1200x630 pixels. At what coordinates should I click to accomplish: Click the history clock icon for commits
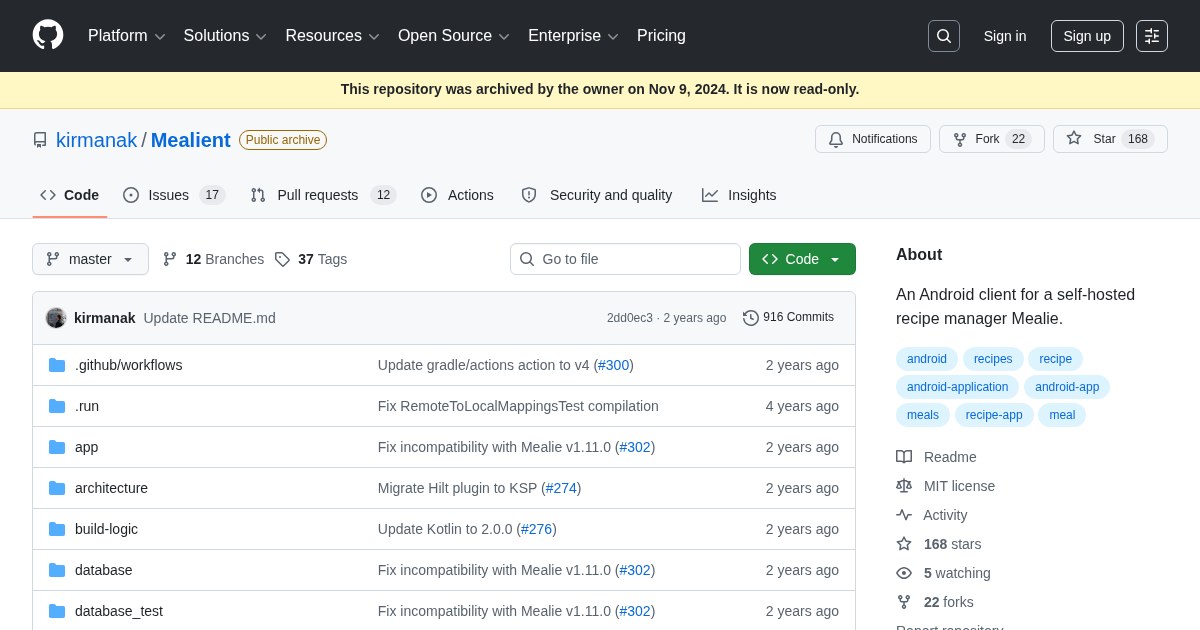[751, 318]
